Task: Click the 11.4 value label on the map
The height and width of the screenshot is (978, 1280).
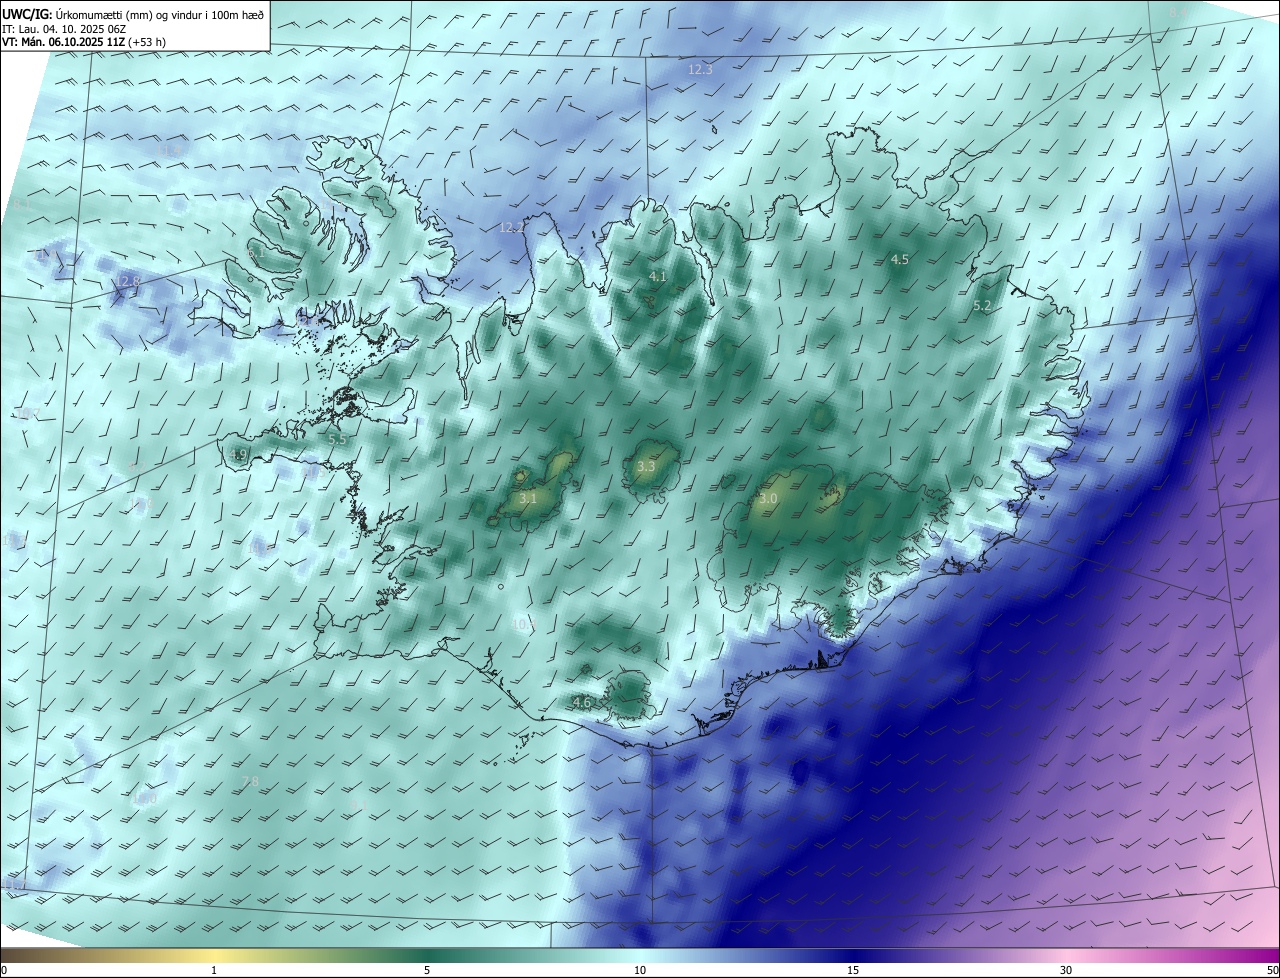Action: [168, 150]
